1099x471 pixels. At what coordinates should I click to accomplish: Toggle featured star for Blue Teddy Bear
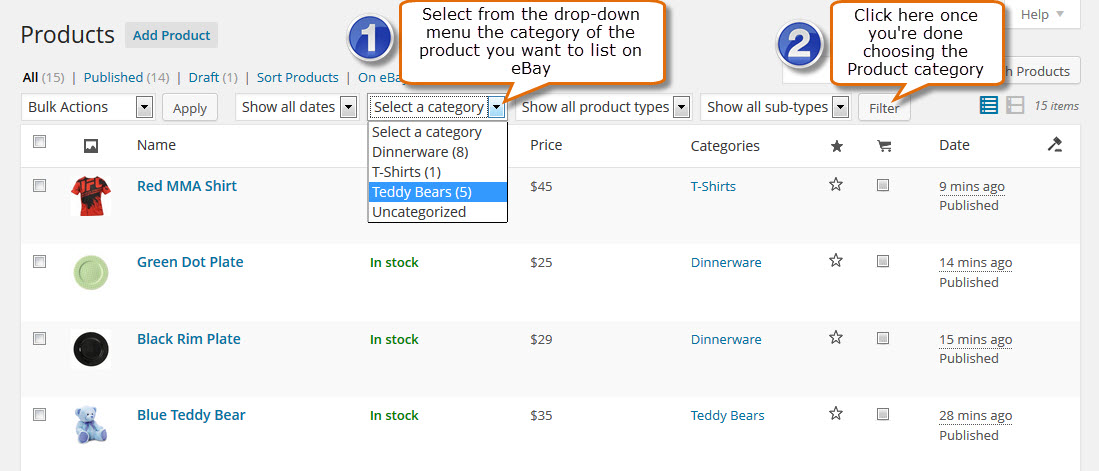click(x=835, y=414)
